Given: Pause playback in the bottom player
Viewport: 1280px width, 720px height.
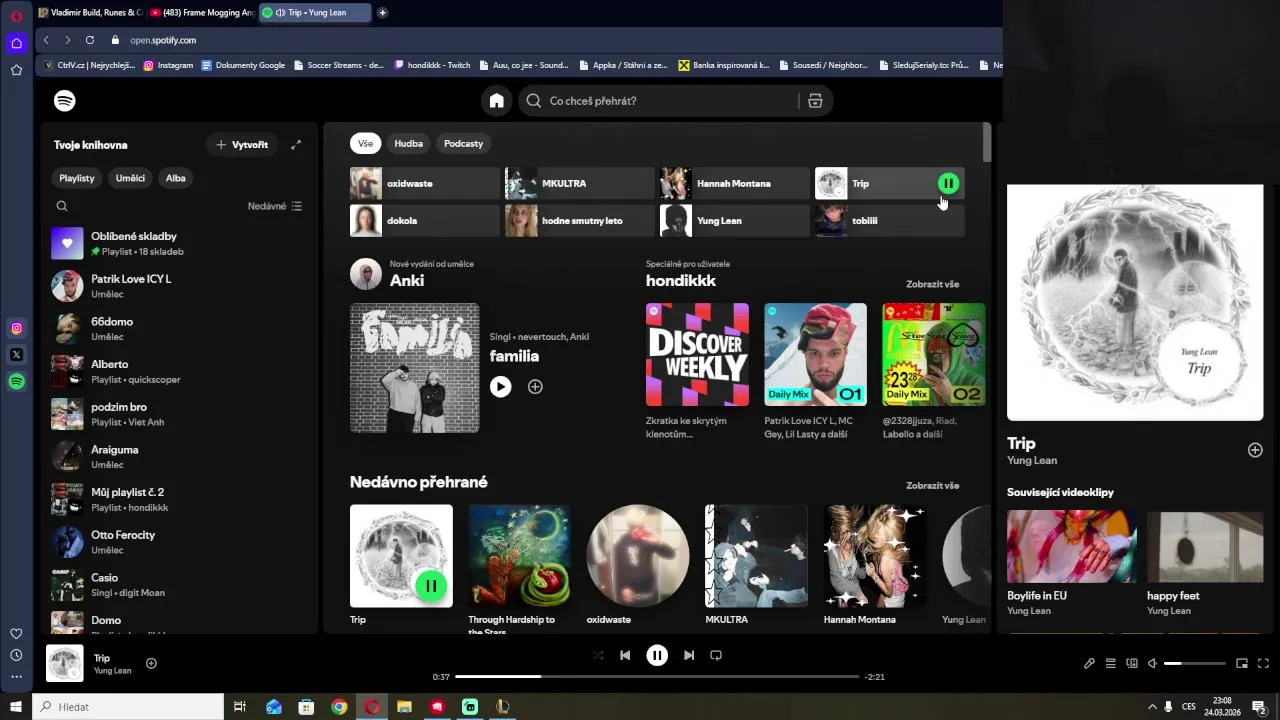Looking at the screenshot, I should [657, 656].
